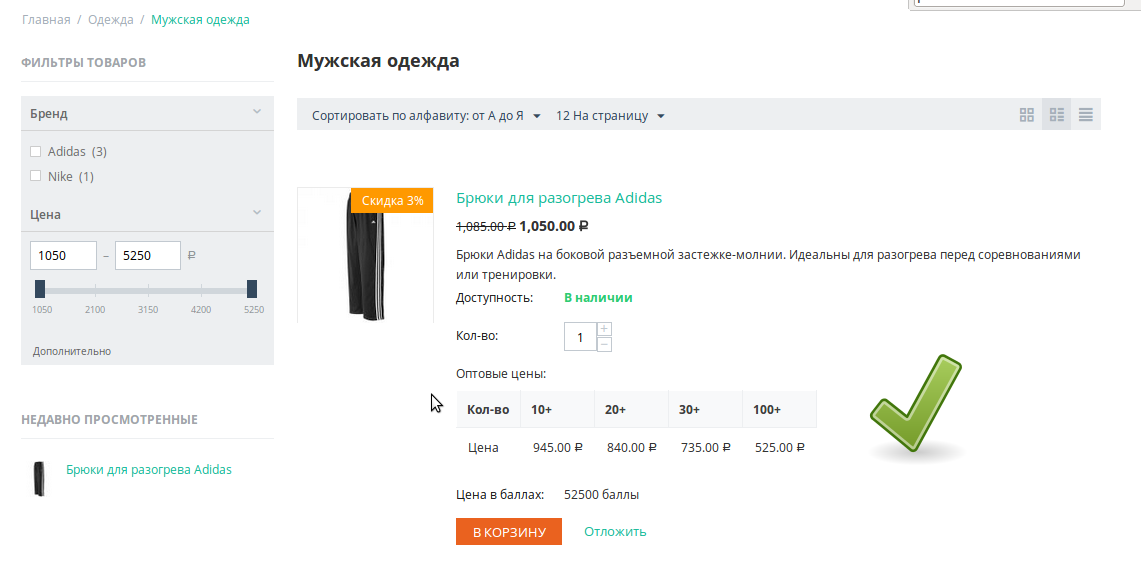Open the Одежда breadcrumb link
The image size is (1141, 583).
110,20
